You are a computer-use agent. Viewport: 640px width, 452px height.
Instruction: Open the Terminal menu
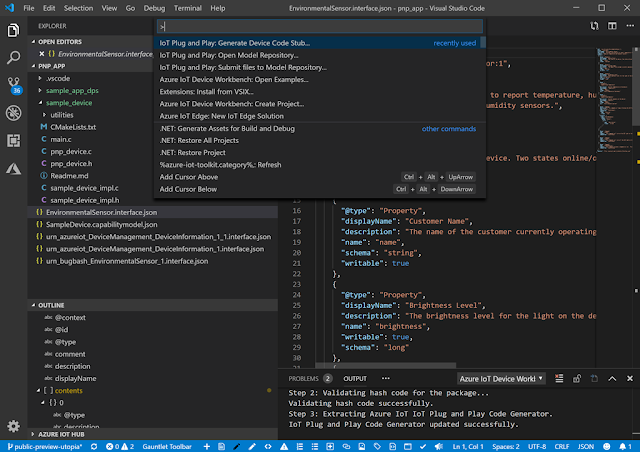point(185,7)
